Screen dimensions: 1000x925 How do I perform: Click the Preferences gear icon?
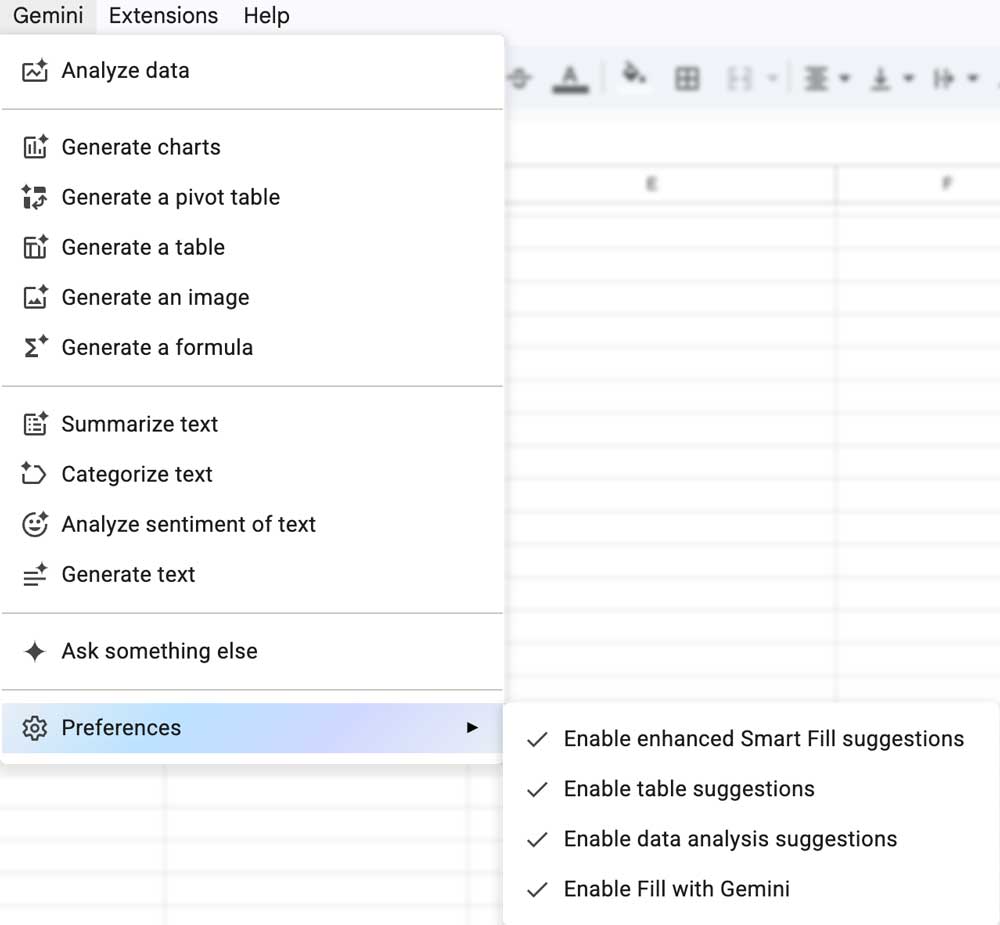pyautogui.click(x=35, y=728)
